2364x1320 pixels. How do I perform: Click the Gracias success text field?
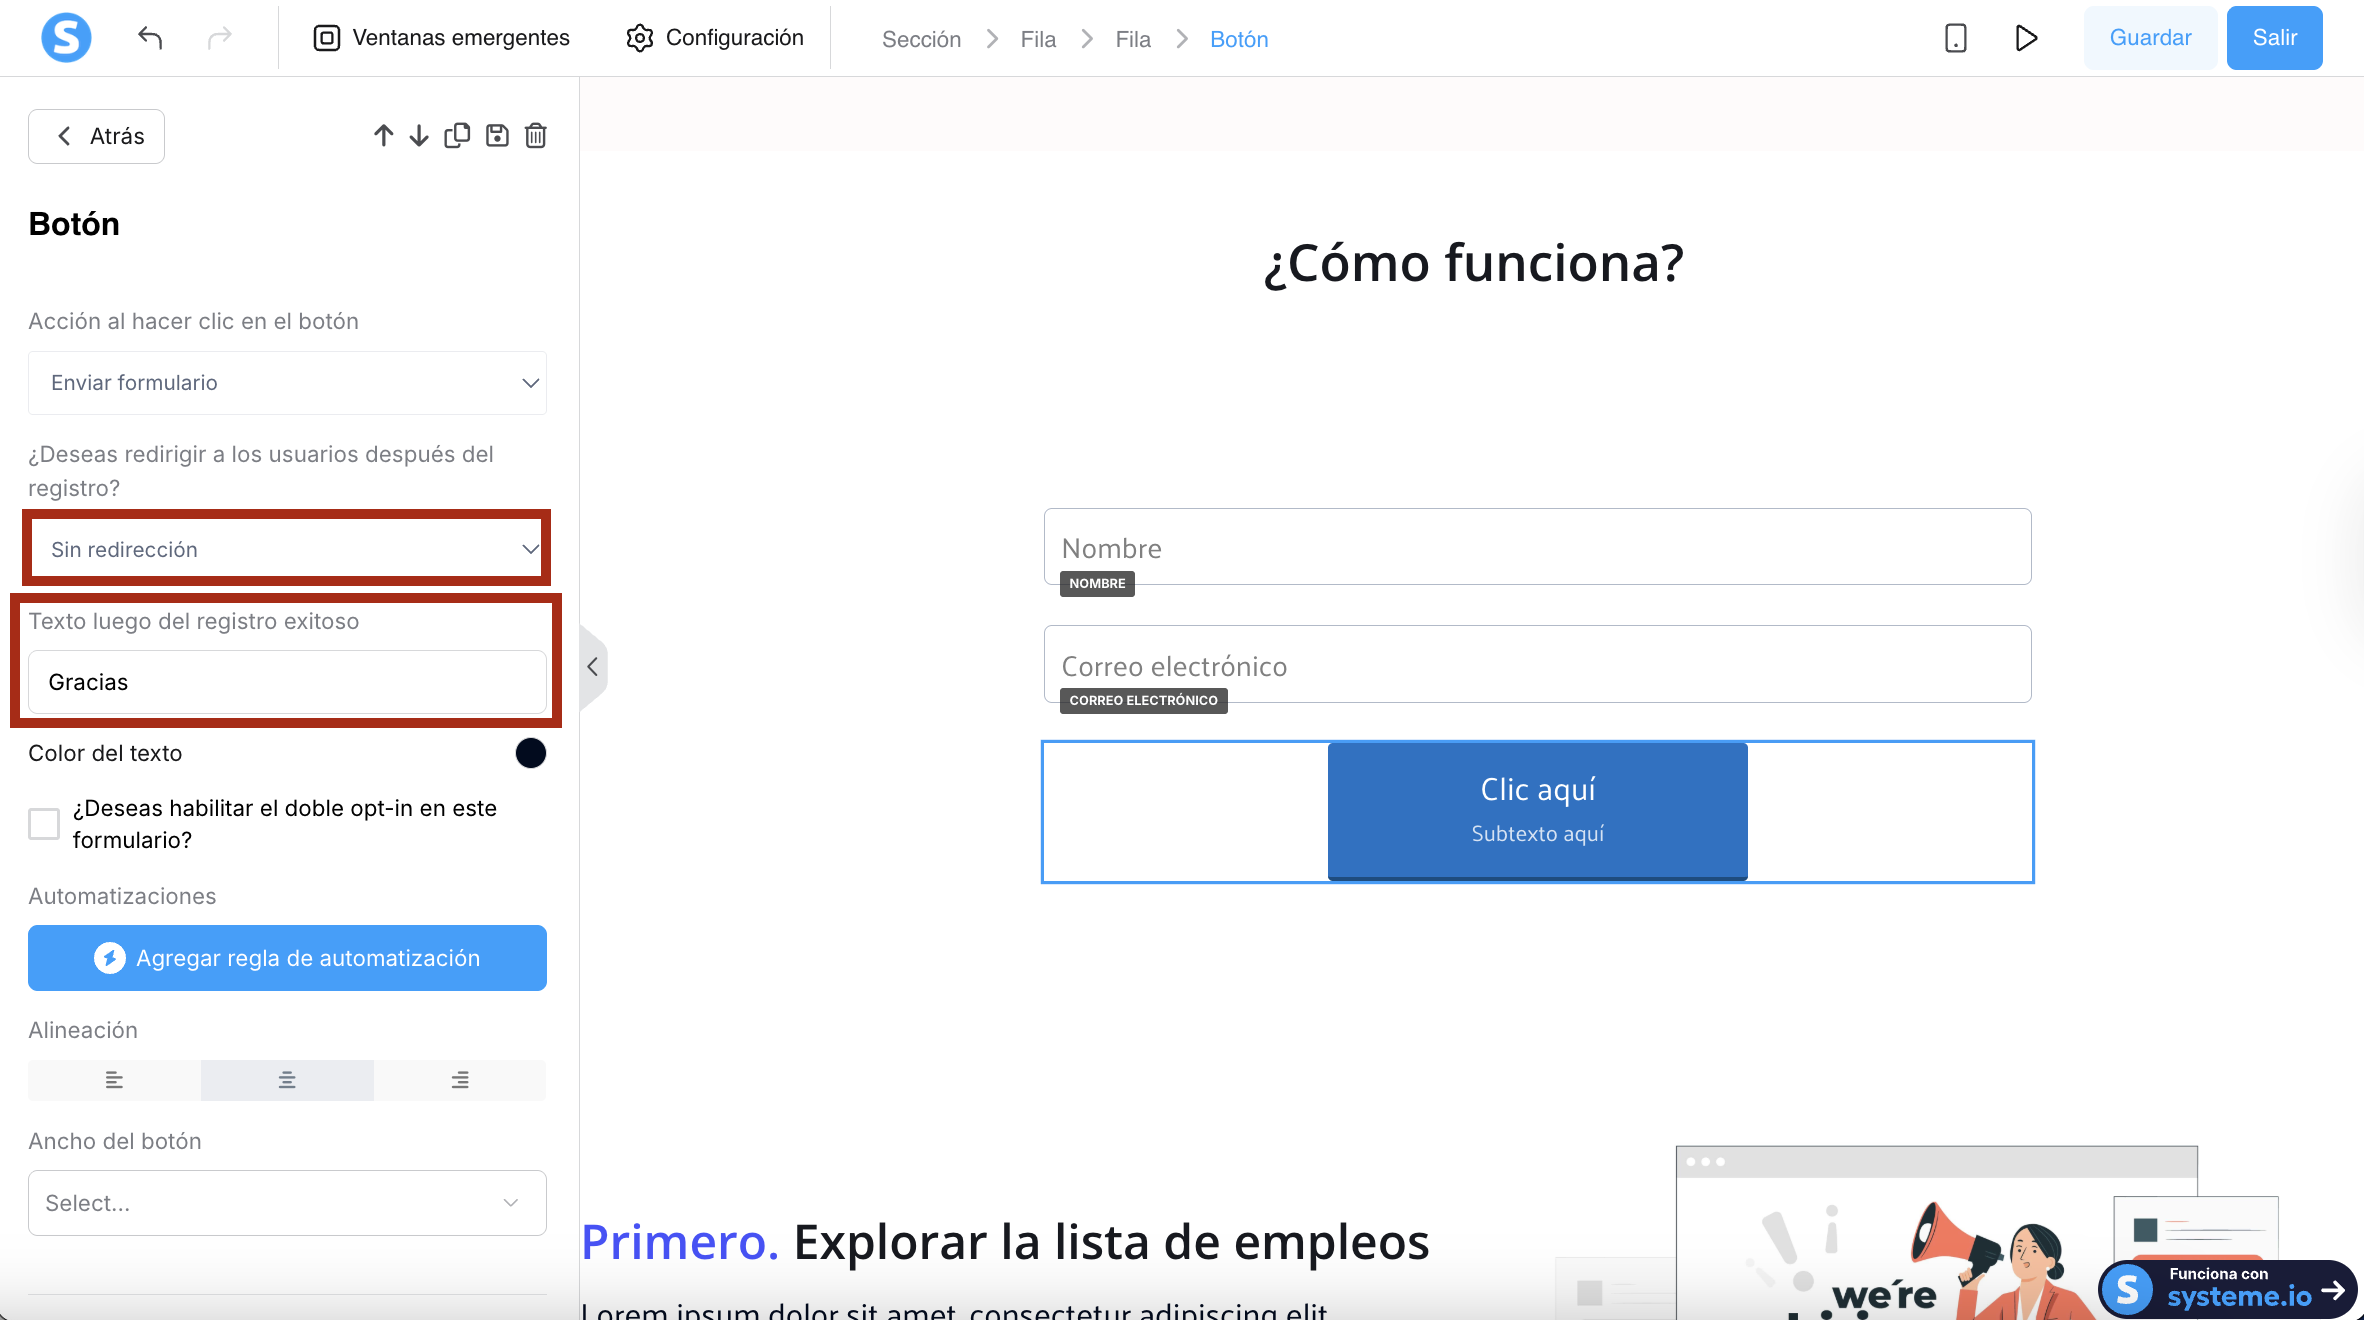[x=287, y=682]
